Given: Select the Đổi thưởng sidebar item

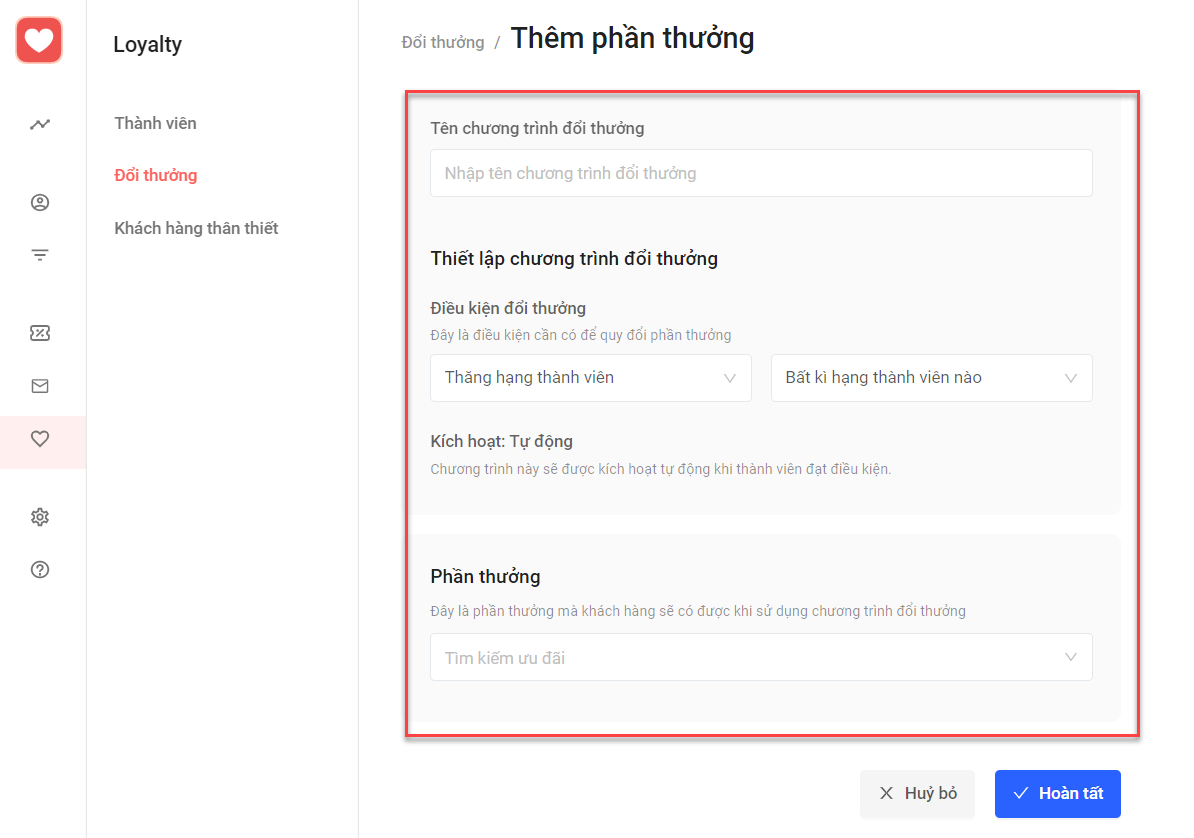Looking at the screenshot, I should coord(155,175).
